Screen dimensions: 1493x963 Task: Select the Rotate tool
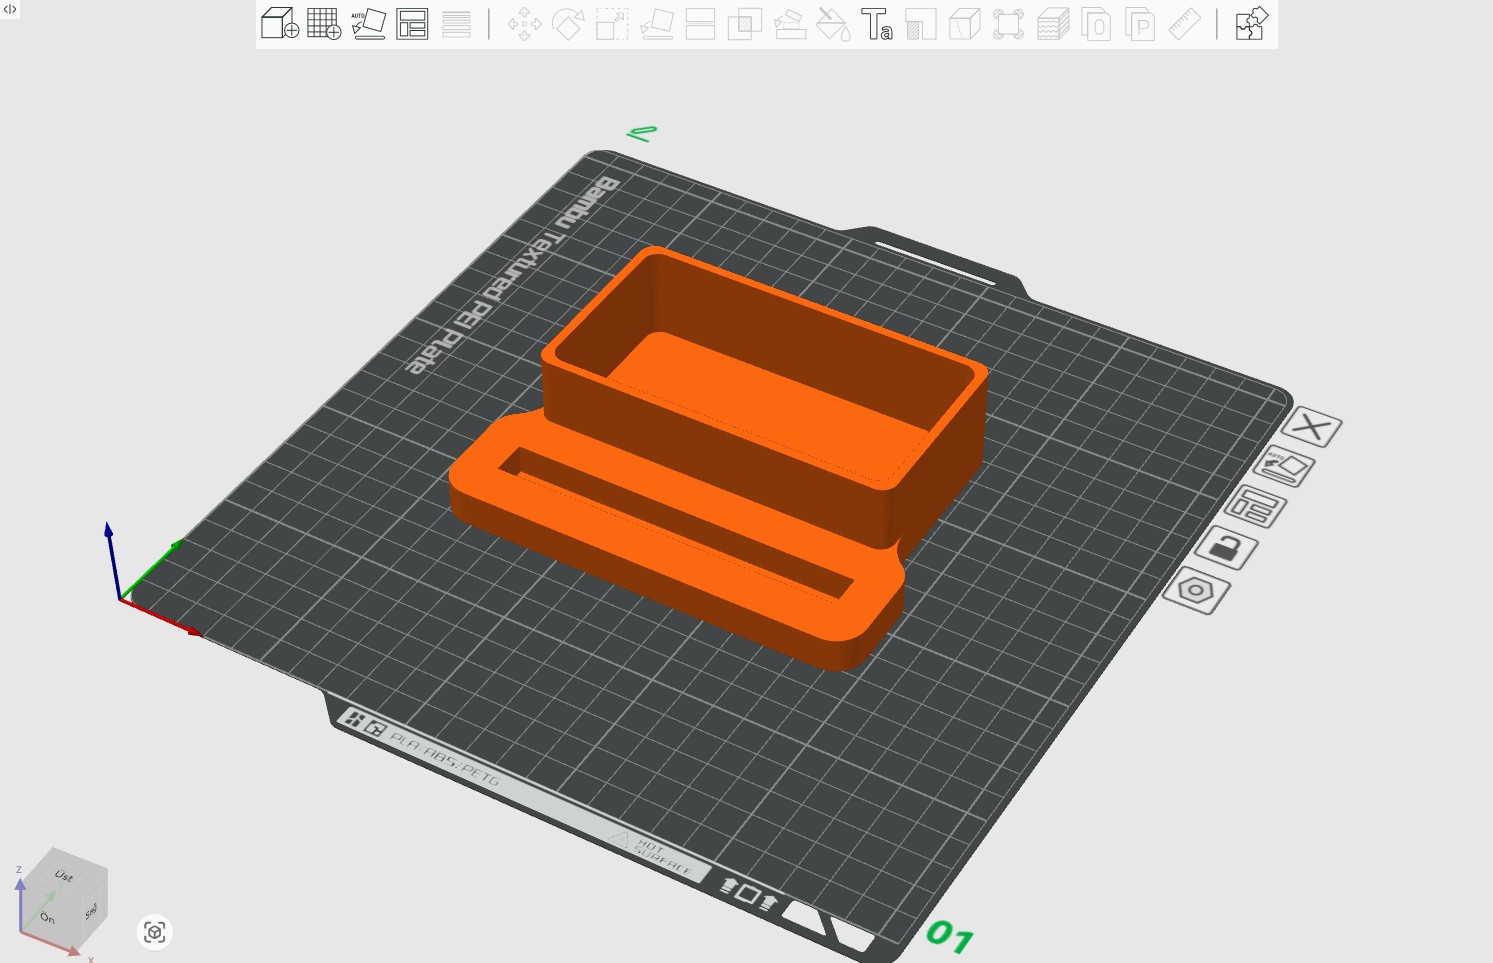tap(568, 24)
